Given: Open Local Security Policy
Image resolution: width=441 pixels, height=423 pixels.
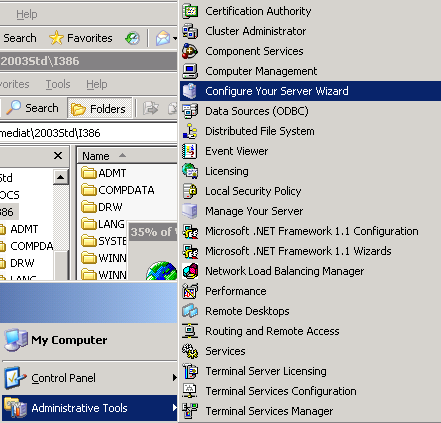Looking at the screenshot, I should tap(310, 191).
